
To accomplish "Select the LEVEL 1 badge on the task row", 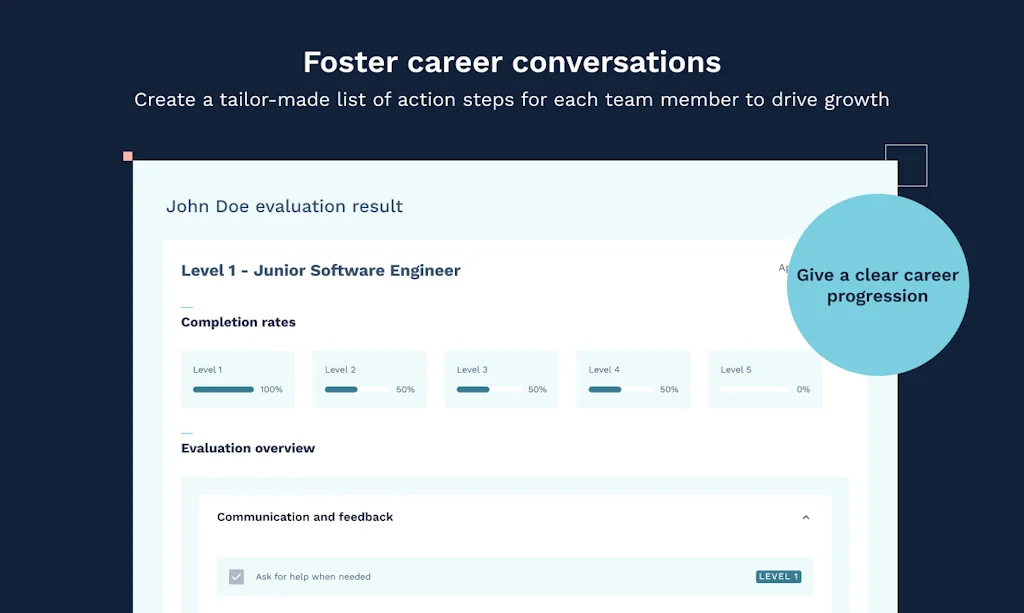I will coord(778,576).
